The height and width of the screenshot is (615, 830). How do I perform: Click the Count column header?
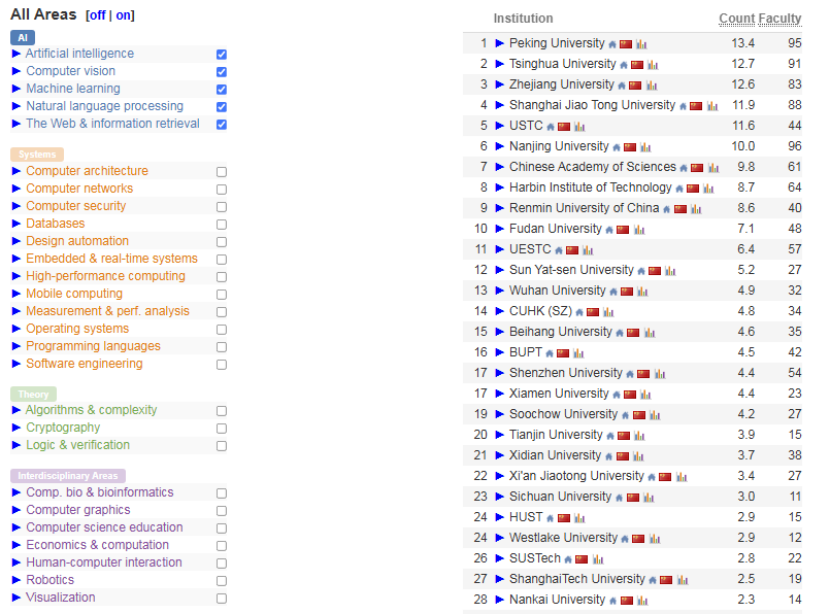tap(736, 18)
